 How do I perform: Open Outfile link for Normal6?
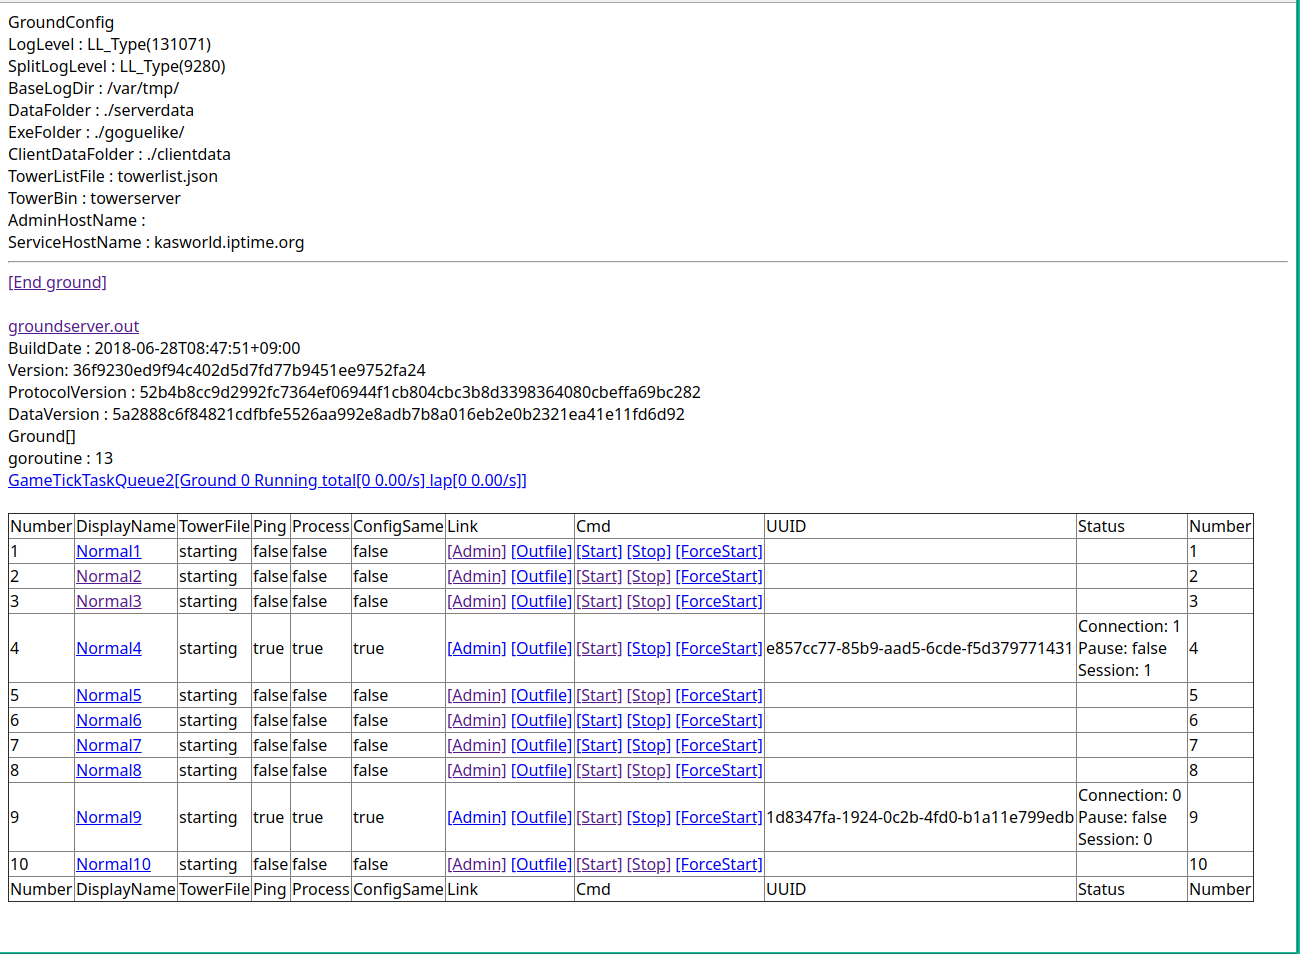point(541,720)
